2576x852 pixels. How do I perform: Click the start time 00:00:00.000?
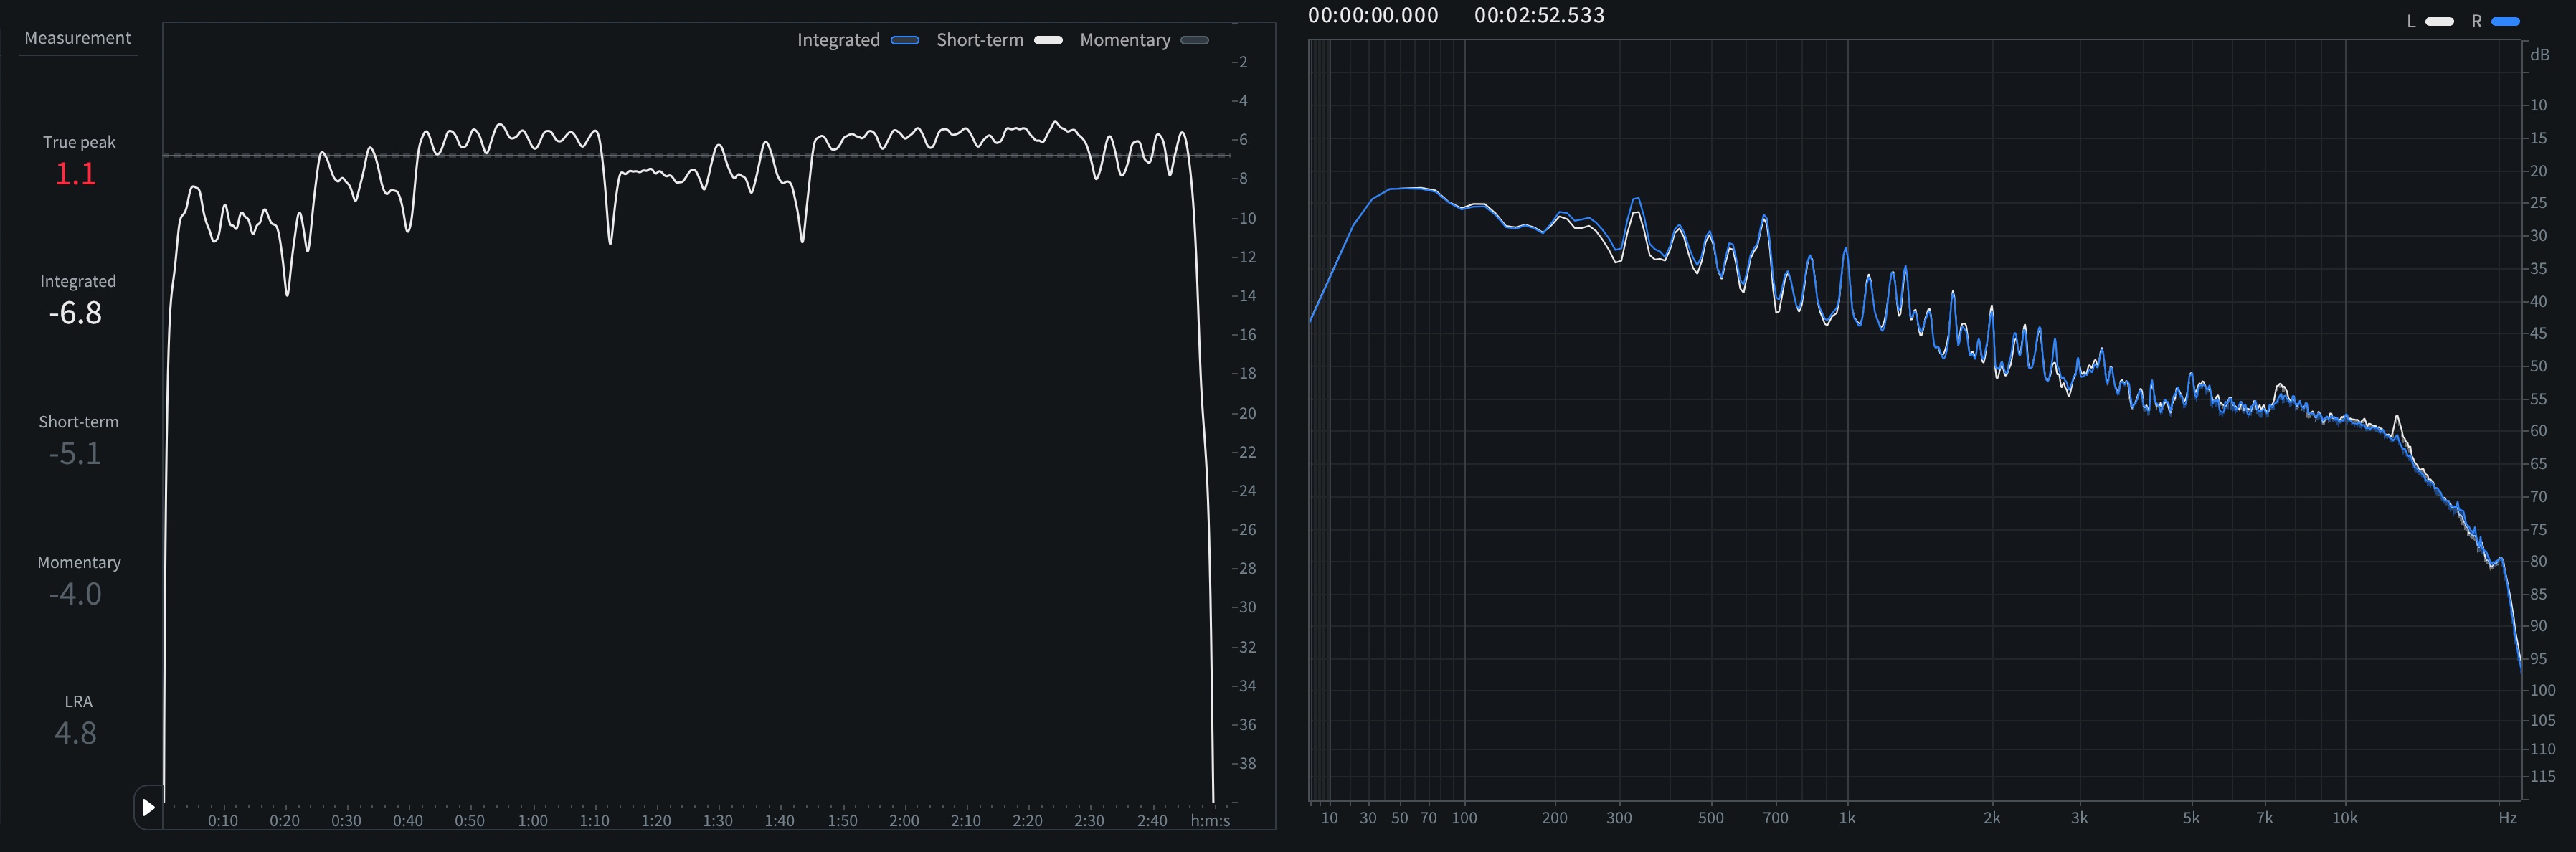click(x=1373, y=15)
